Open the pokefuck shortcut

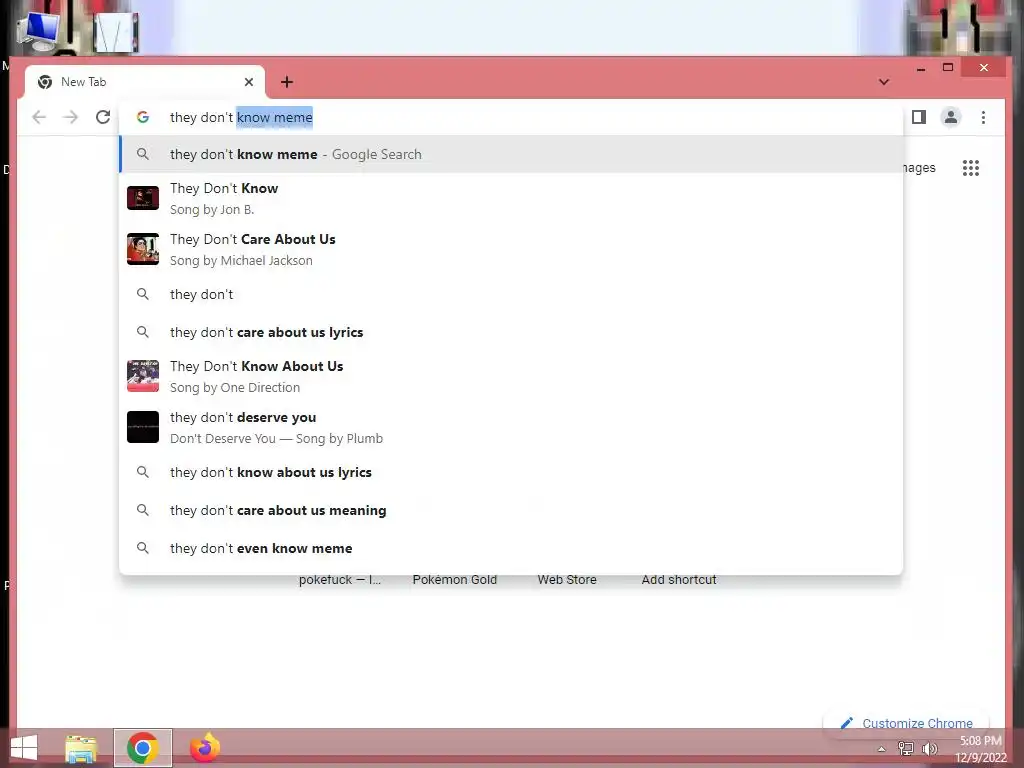(340, 579)
